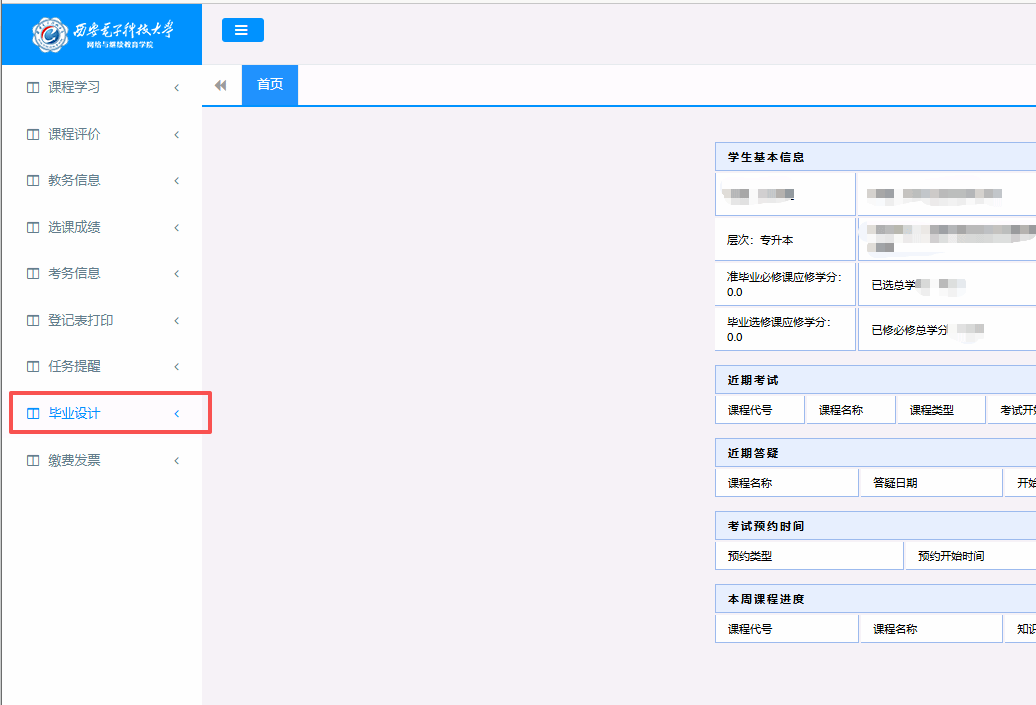Image resolution: width=1036 pixels, height=705 pixels.
Task: Expand the 考务信息 chevron arrow
Action: 177,274
